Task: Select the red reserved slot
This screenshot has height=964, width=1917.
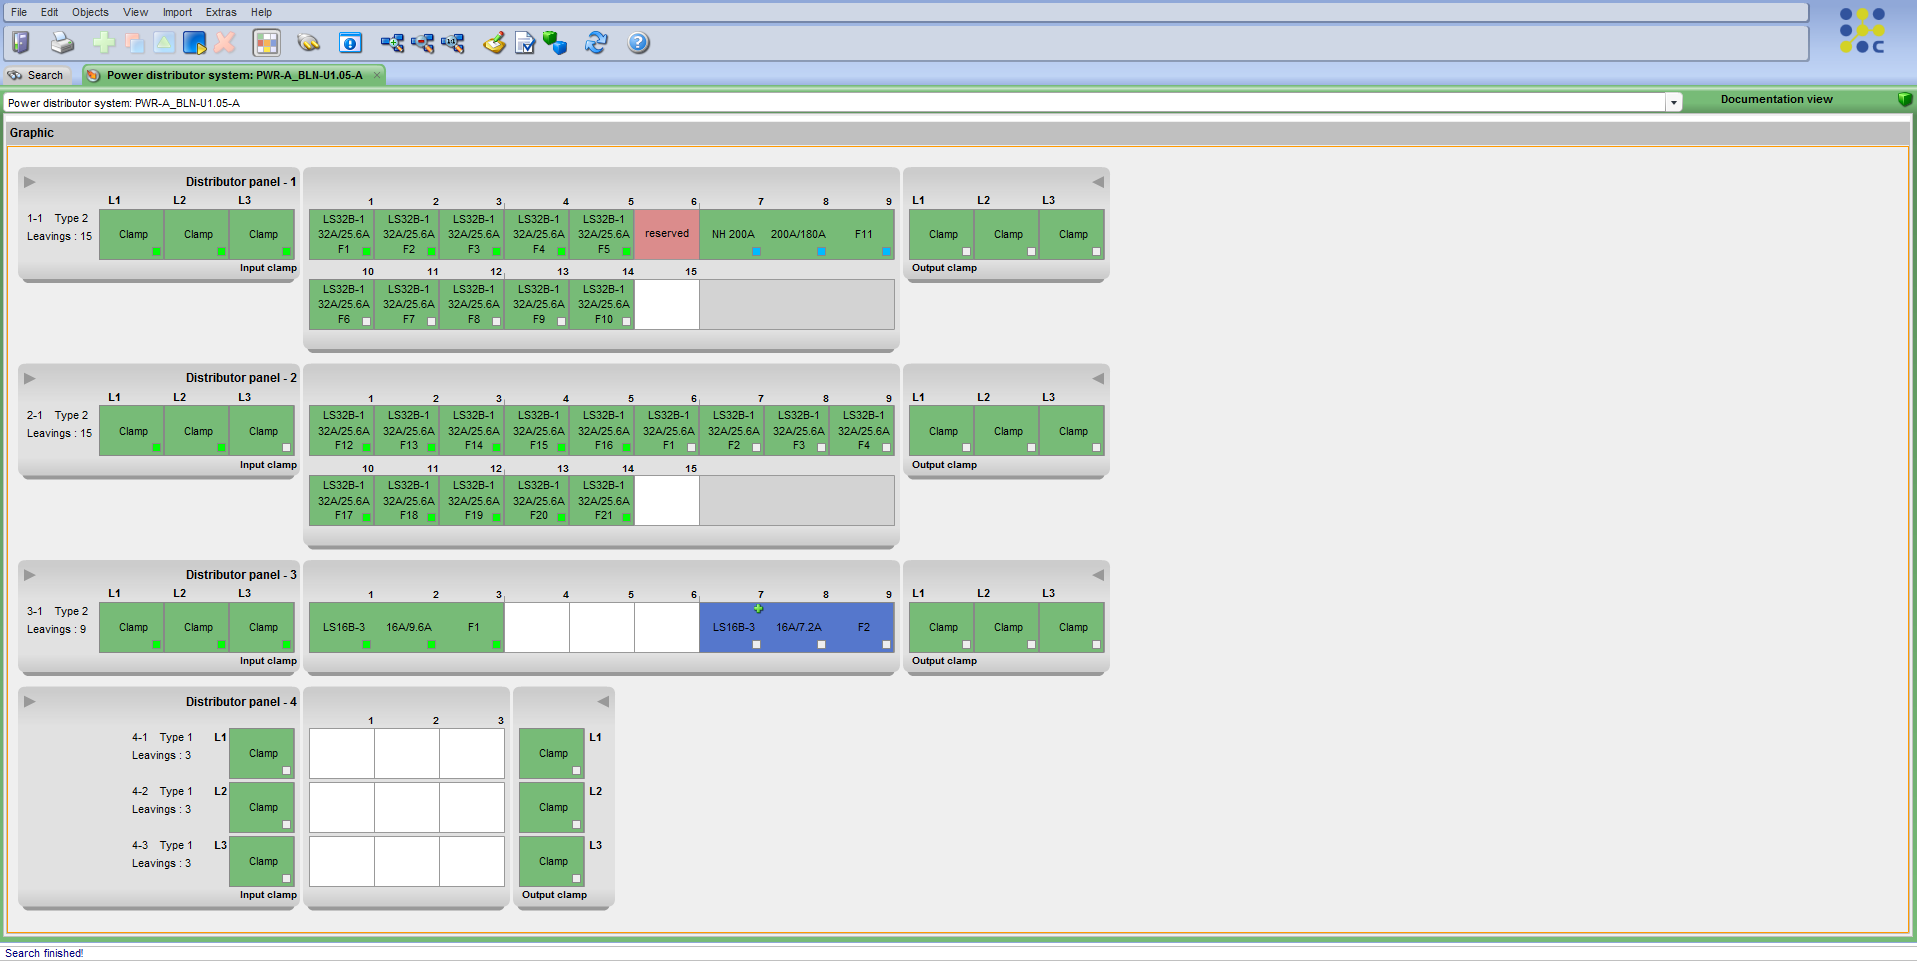Action: click(666, 234)
